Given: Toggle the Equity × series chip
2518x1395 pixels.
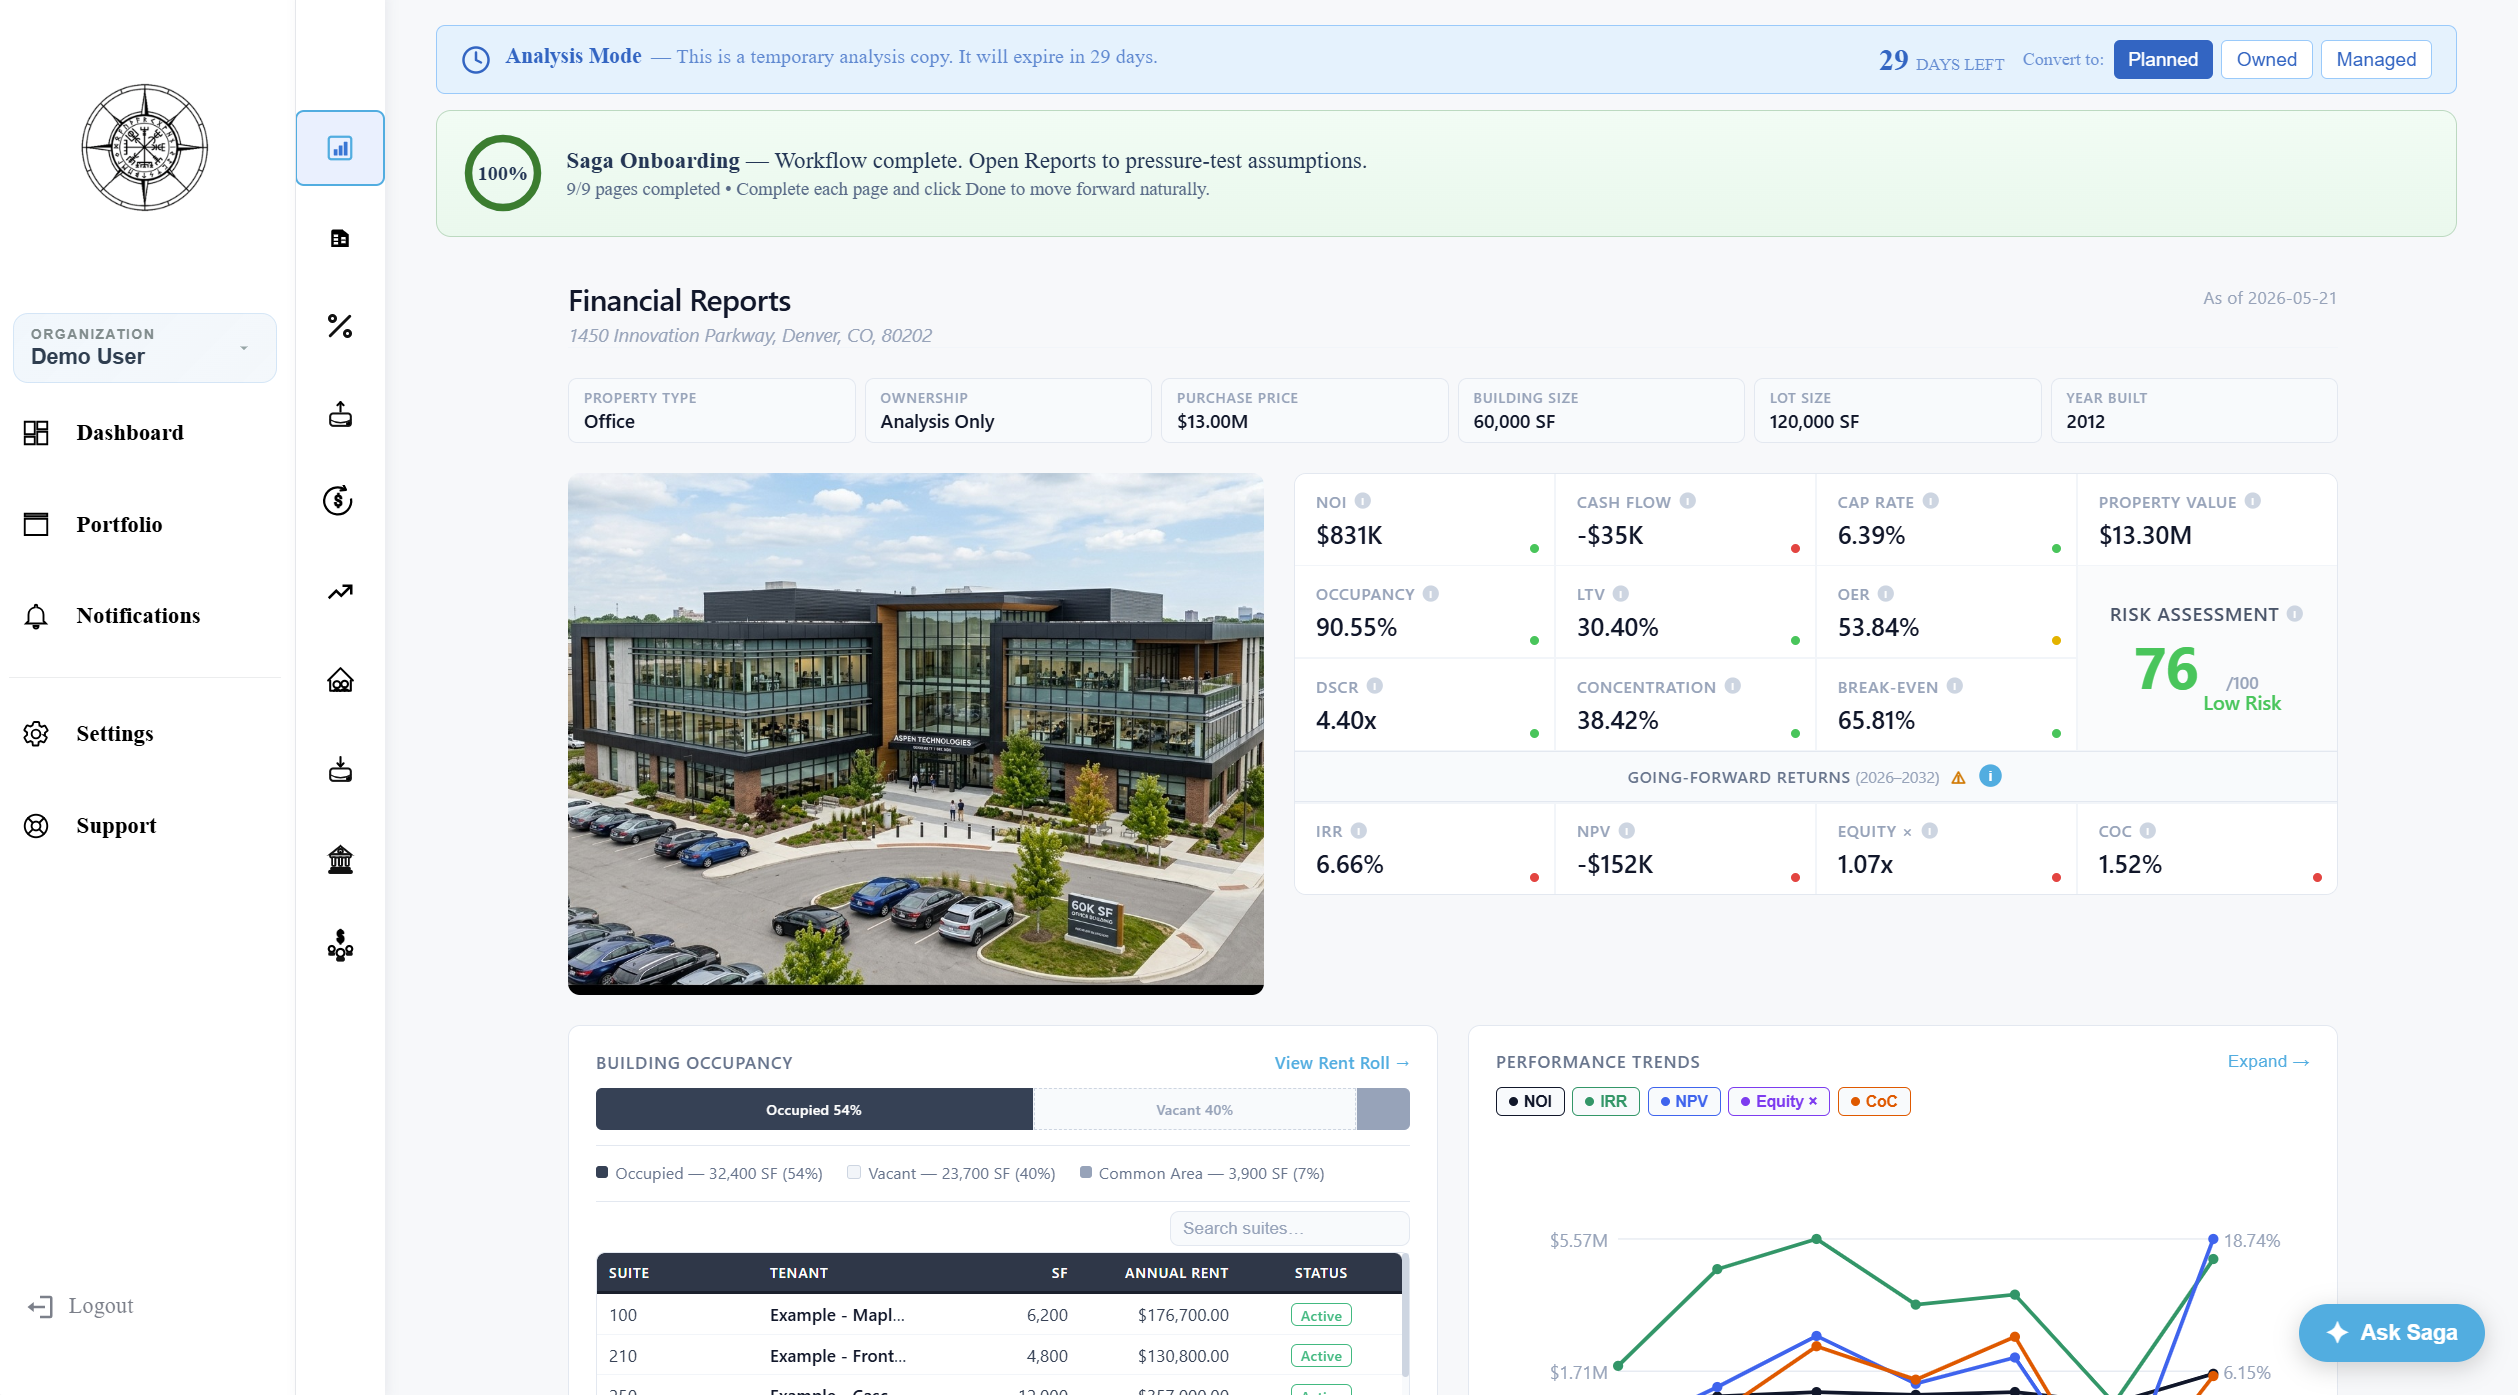Looking at the screenshot, I should tap(1778, 1101).
